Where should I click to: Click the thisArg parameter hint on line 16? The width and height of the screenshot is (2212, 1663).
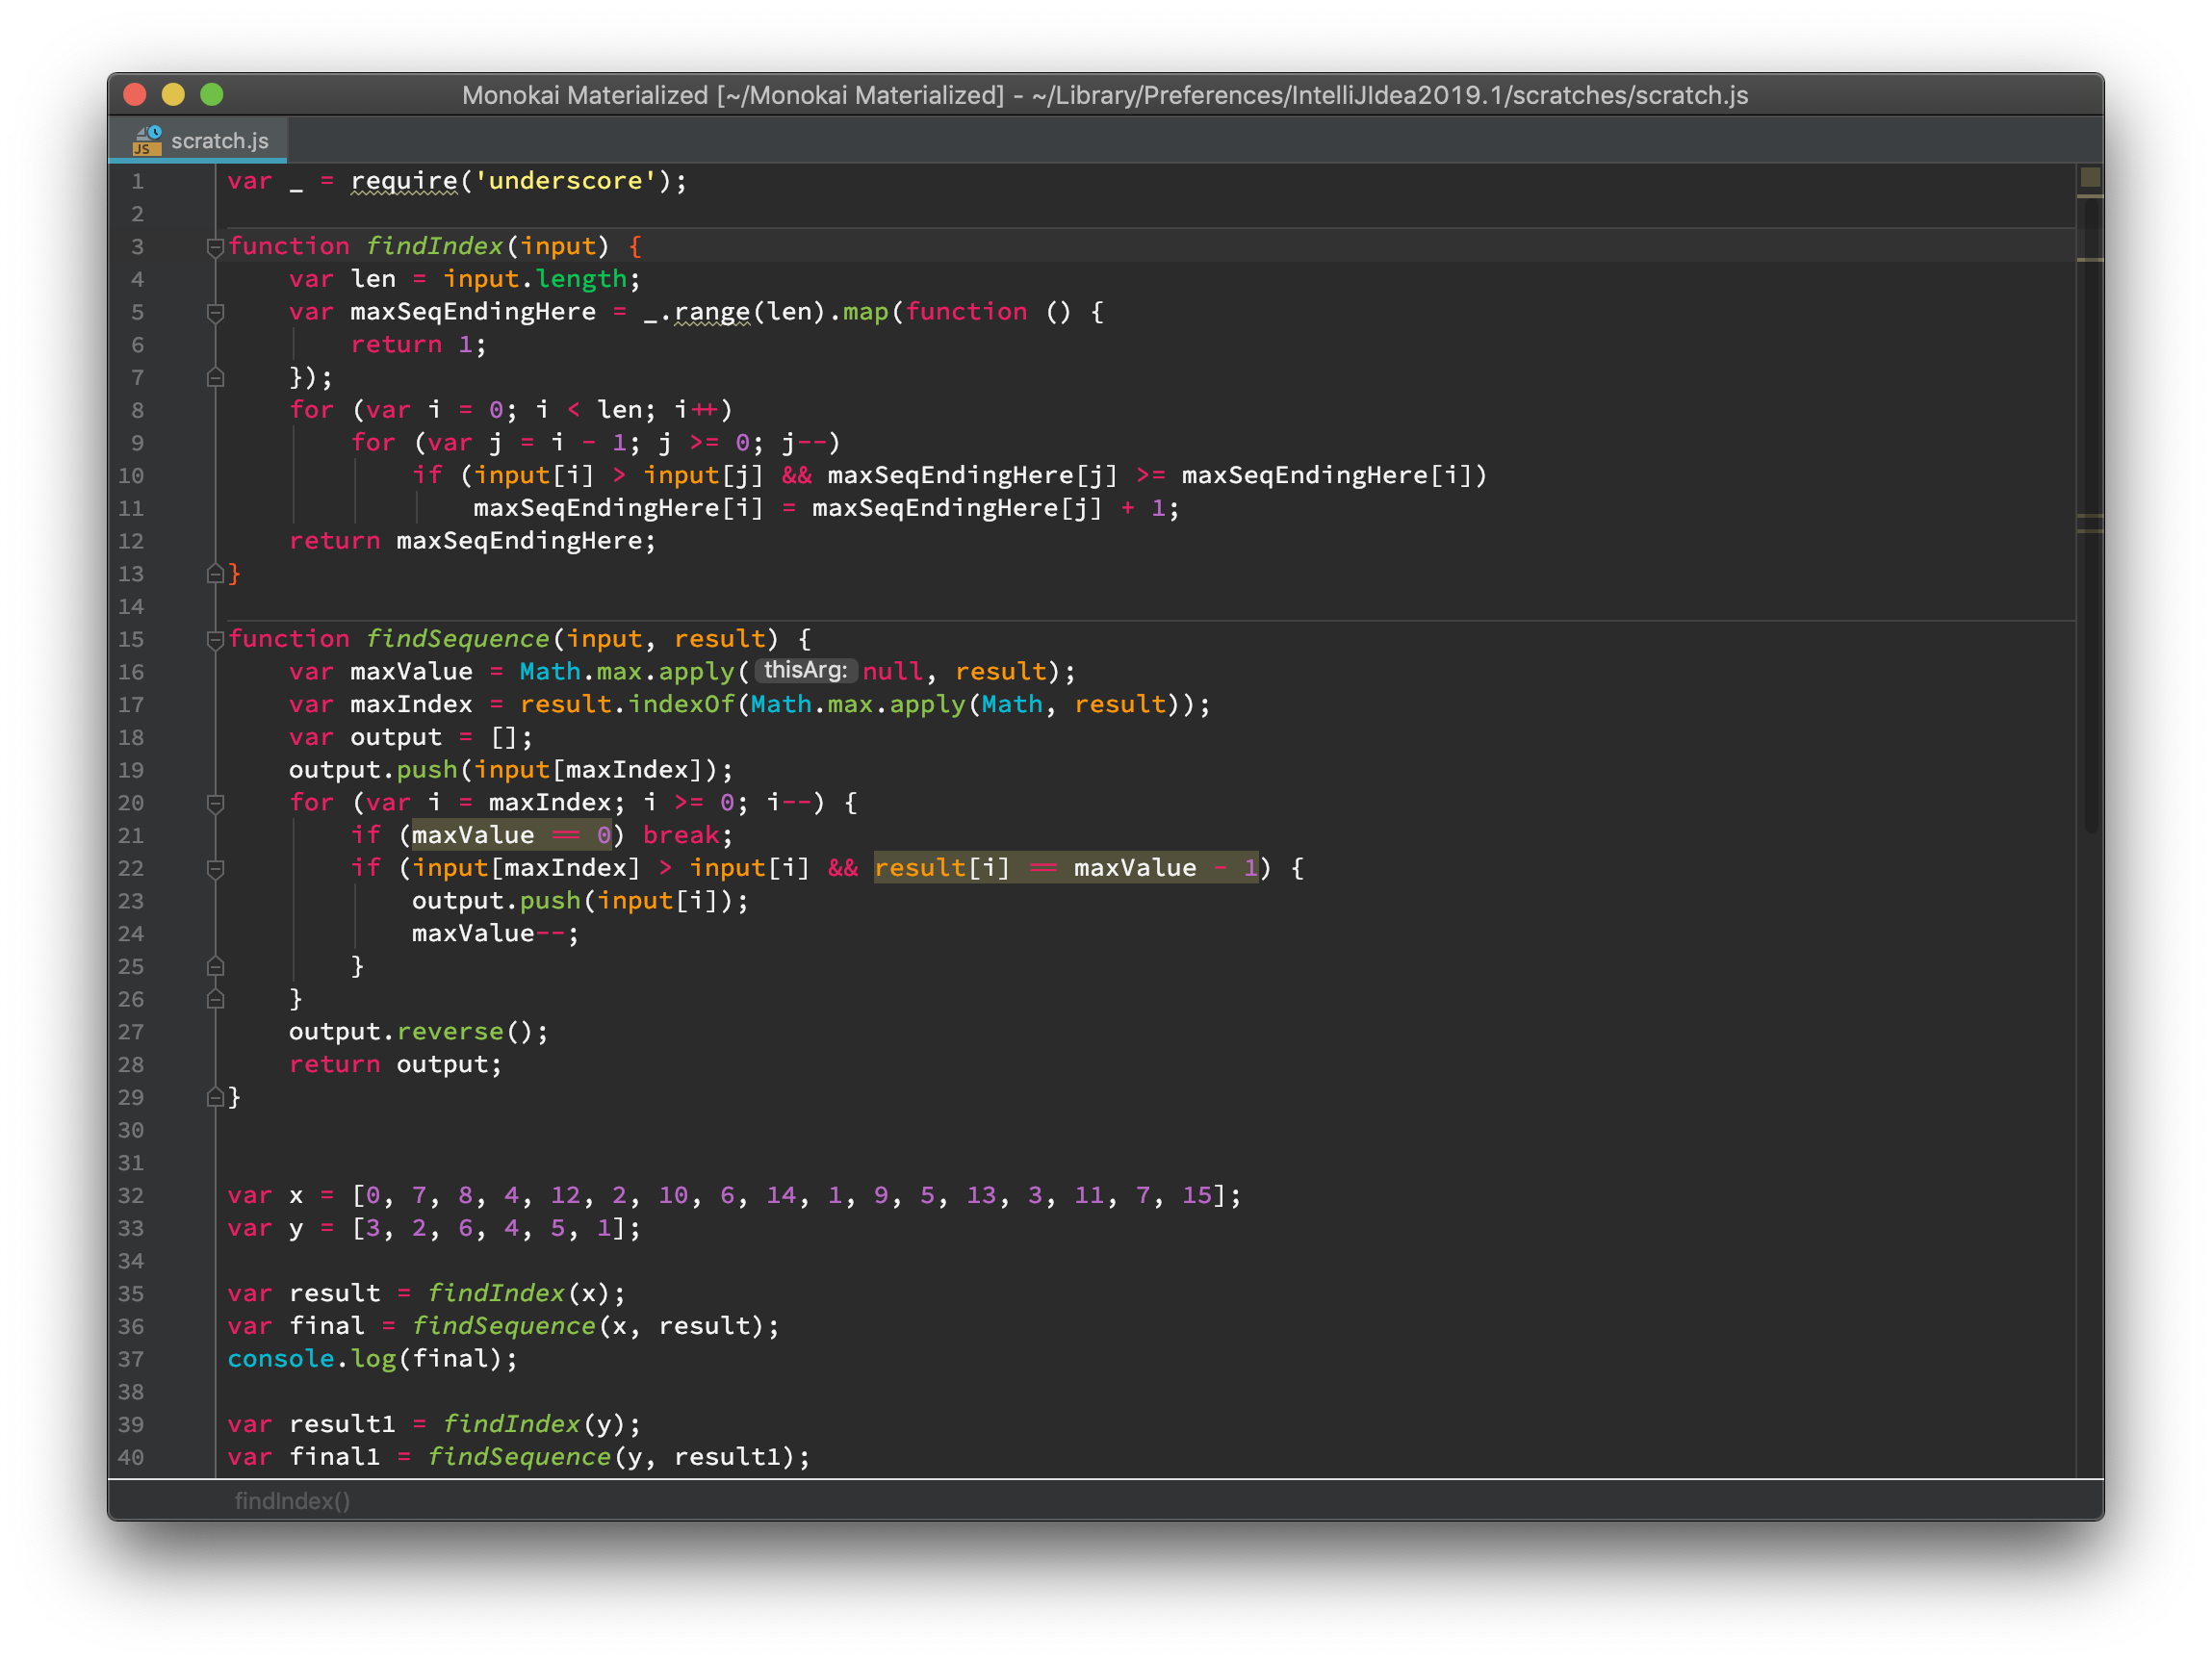[805, 671]
